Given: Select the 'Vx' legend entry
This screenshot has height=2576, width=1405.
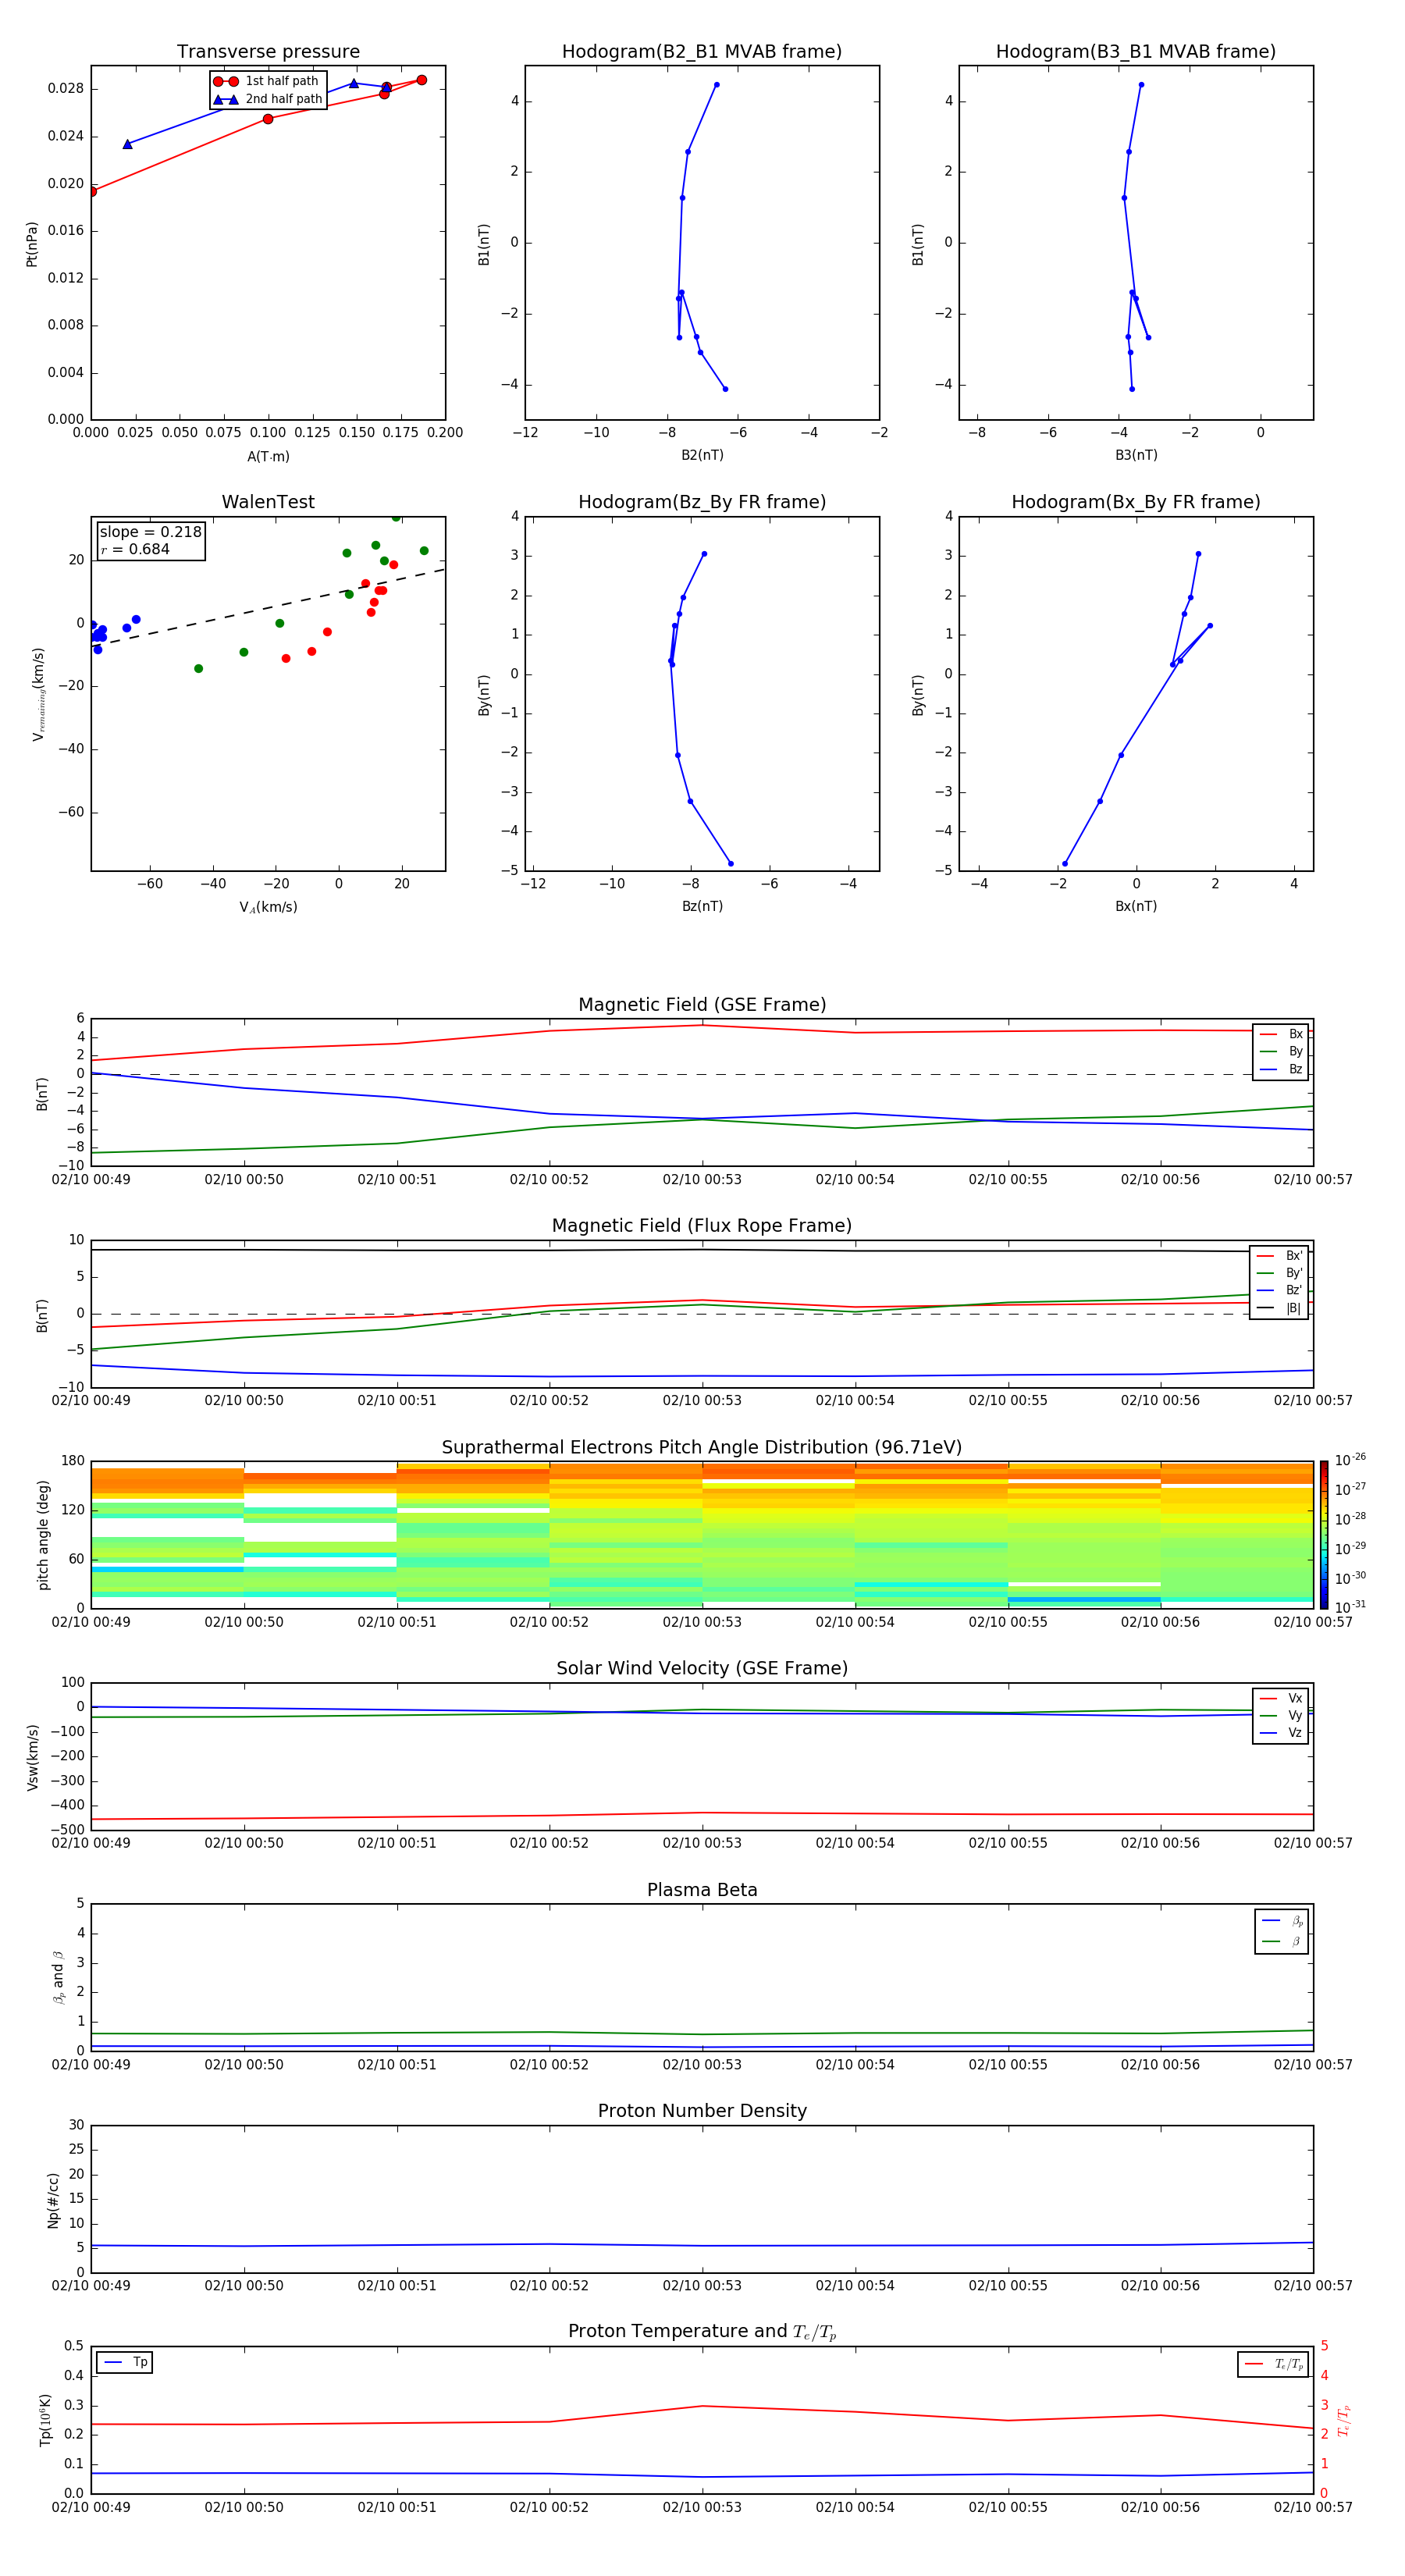Looking at the screenshot, I should pos(1281,1698).
